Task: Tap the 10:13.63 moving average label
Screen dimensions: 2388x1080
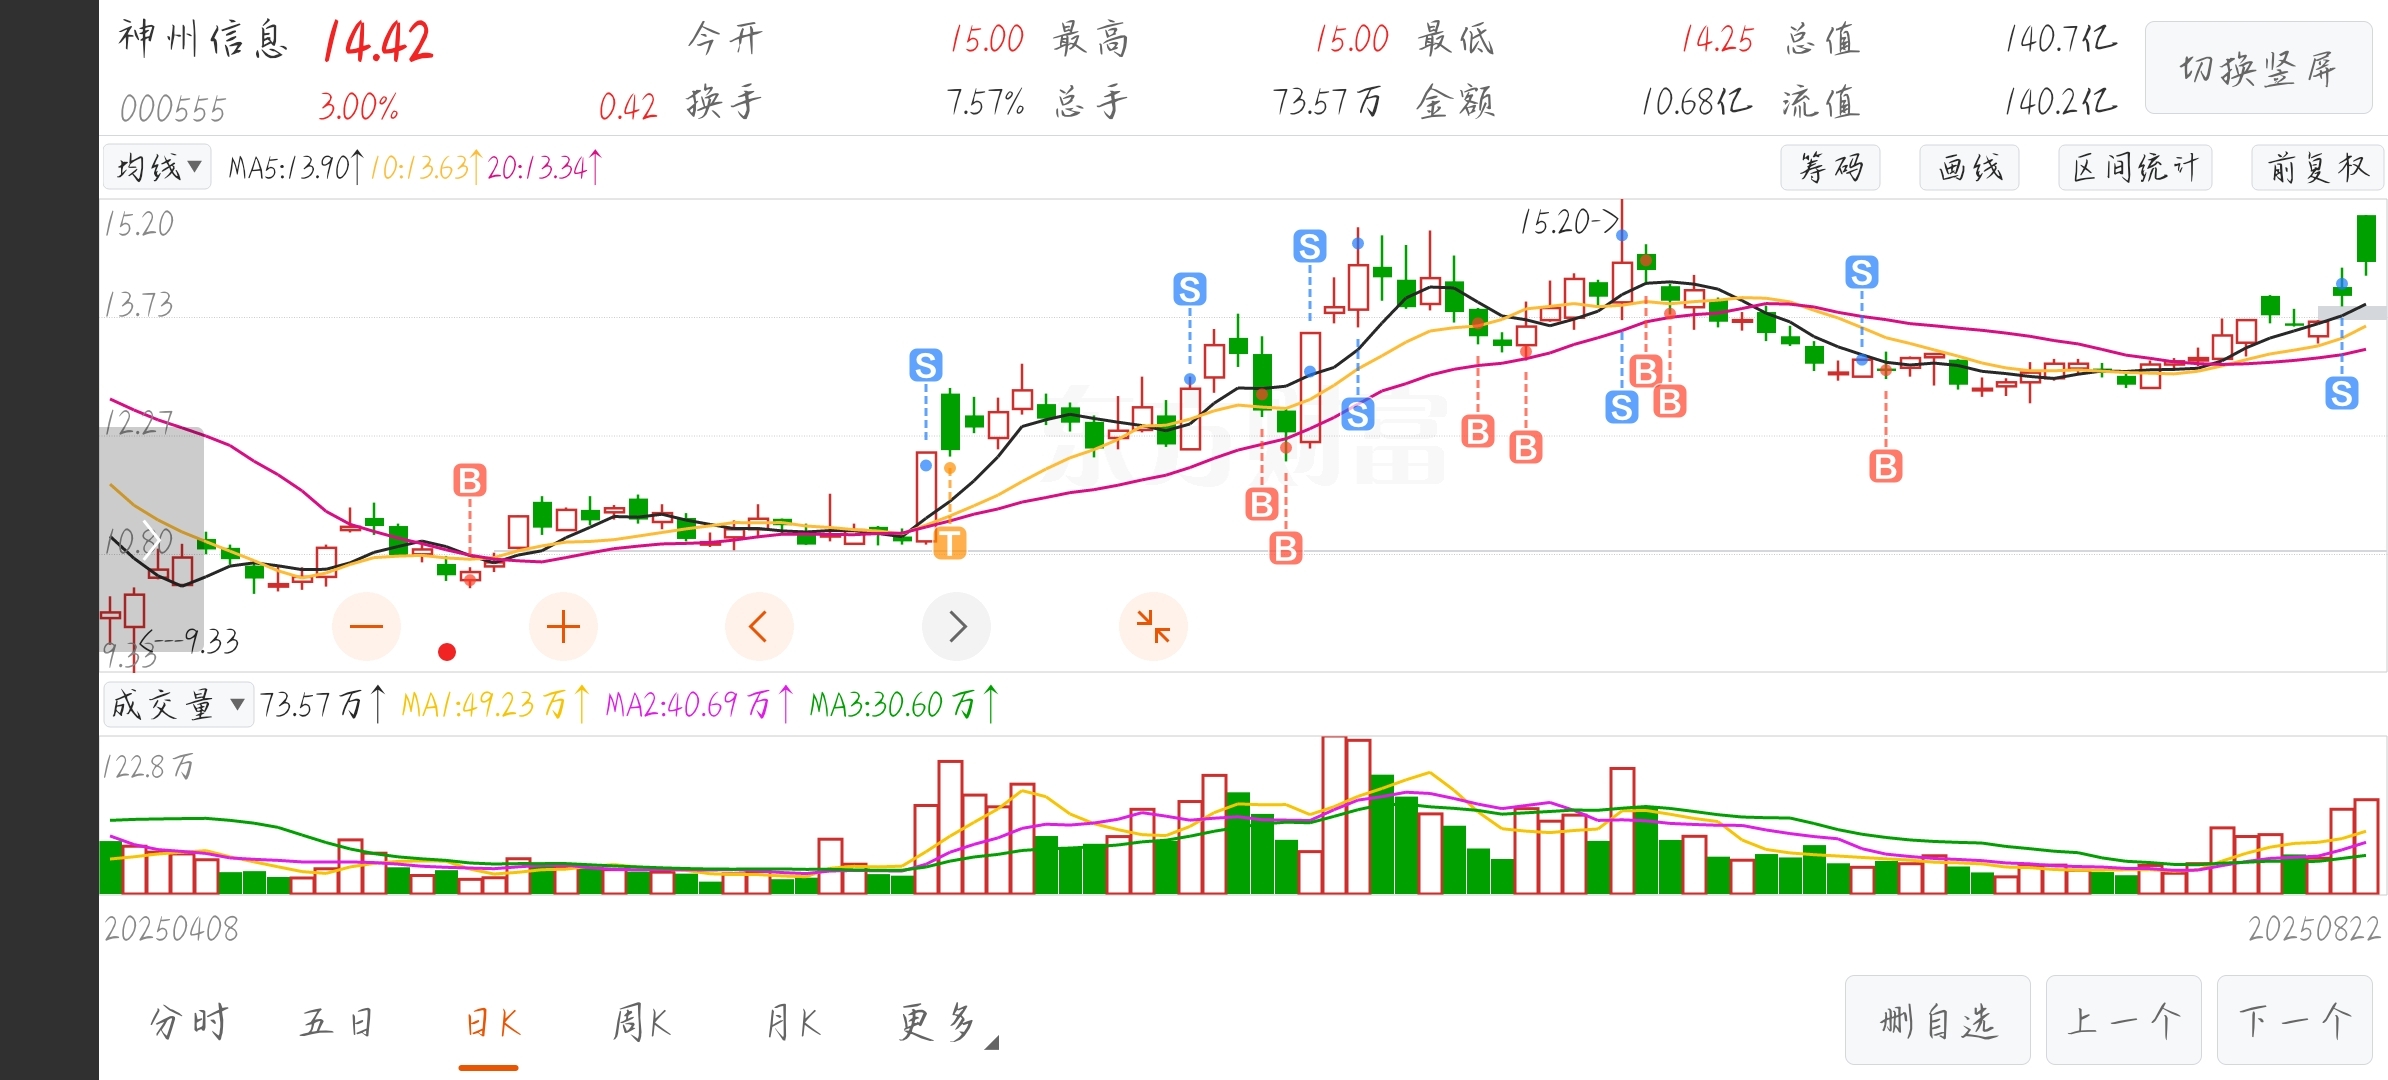Action: click(425, 167)
